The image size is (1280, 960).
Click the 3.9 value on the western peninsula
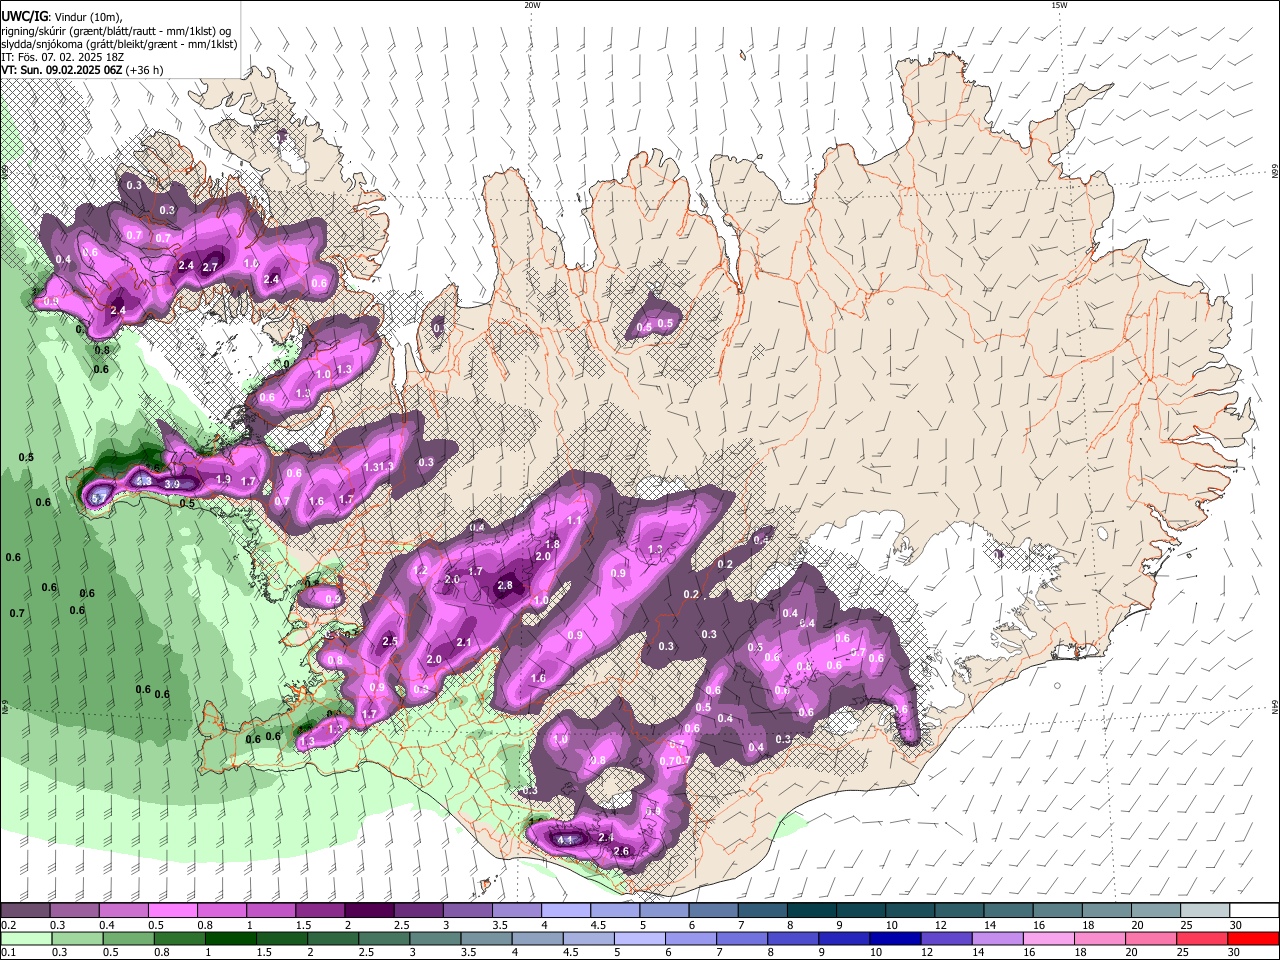pos(171,485)
